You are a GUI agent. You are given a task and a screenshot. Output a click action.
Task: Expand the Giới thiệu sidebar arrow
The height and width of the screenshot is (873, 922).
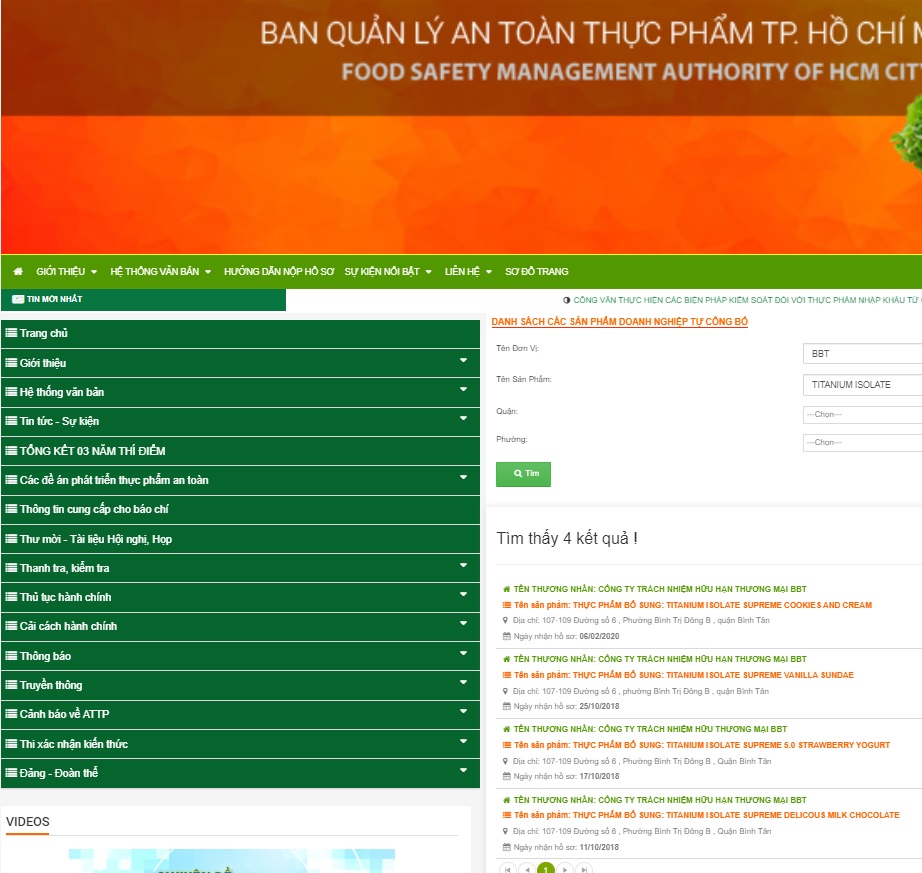[463, 360]
